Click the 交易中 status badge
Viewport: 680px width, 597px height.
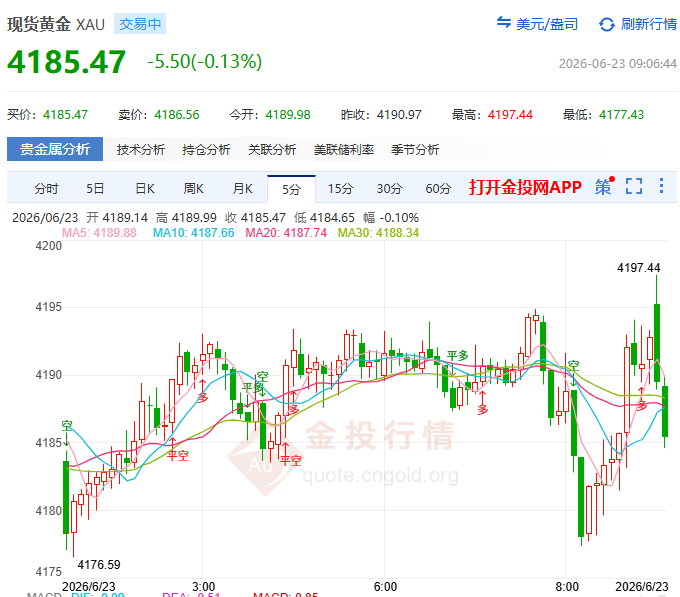(x=140, y=24)
